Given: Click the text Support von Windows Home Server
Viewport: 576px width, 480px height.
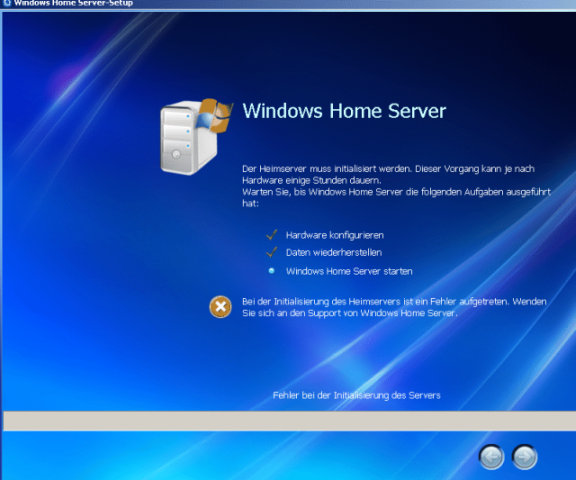Looking at the screenshot, I should coord(382,313).
